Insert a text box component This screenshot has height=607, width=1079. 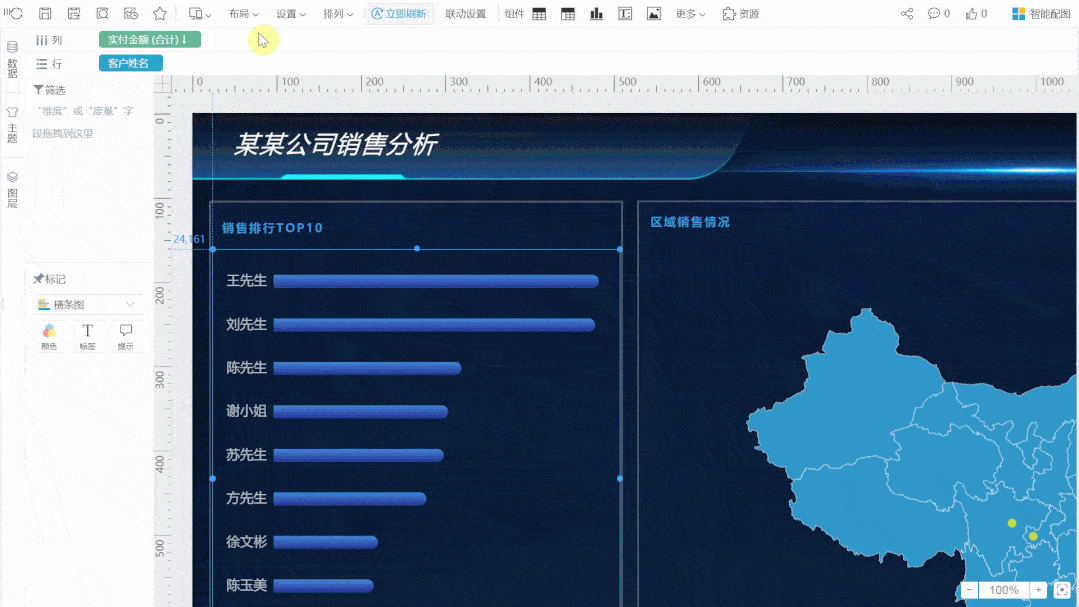point(625,14)
